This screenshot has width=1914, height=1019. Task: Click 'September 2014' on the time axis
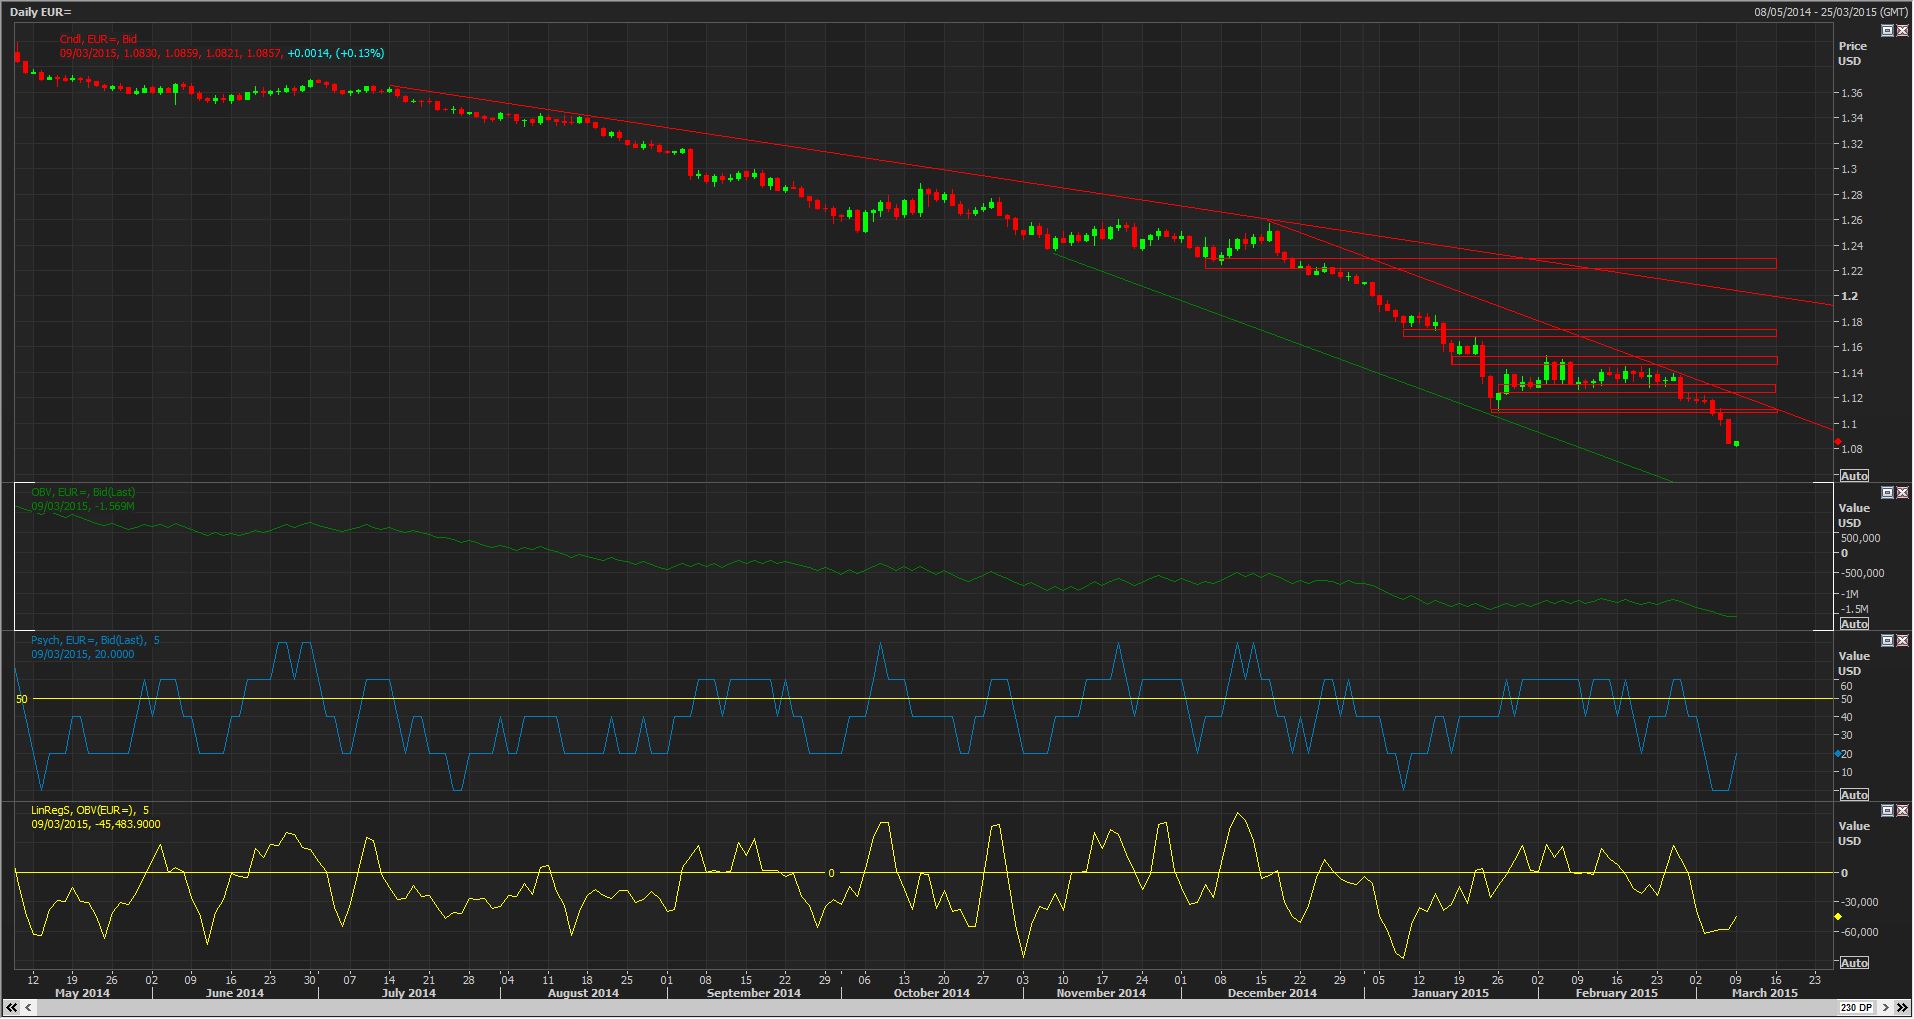coord(753,993)
